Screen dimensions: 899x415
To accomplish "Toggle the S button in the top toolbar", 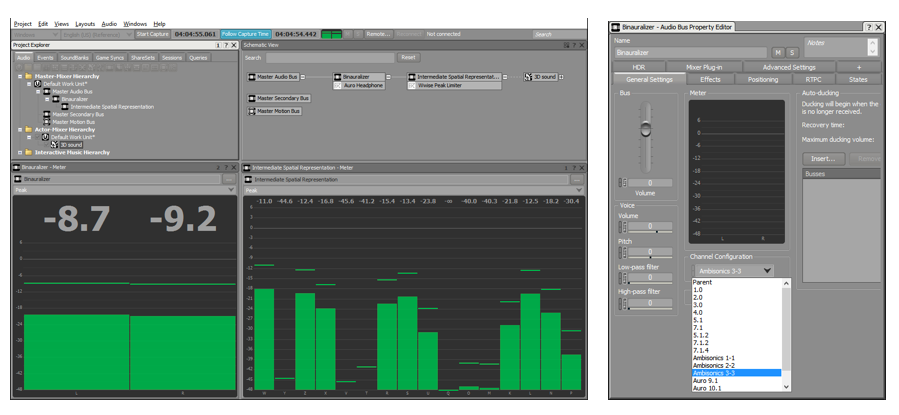I will pos(358,34).
